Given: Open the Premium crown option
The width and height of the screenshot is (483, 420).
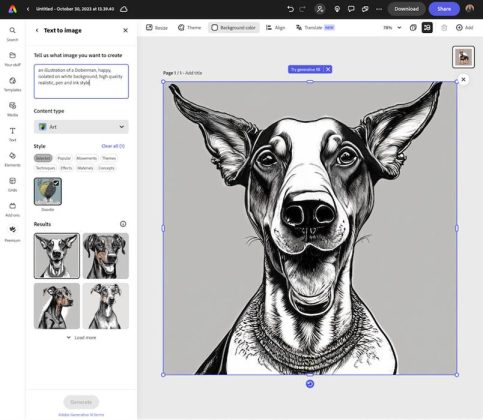Looking at the screenshot, I should pos(12,234).
